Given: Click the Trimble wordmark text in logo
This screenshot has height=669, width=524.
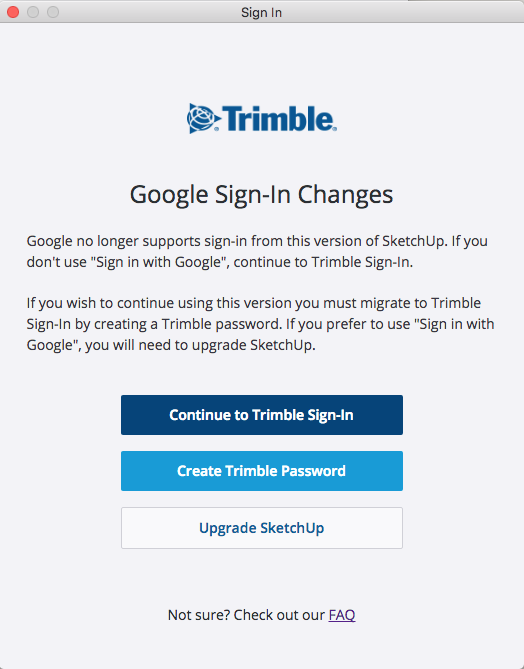Looking at the screenshot, I should point(279,119).
